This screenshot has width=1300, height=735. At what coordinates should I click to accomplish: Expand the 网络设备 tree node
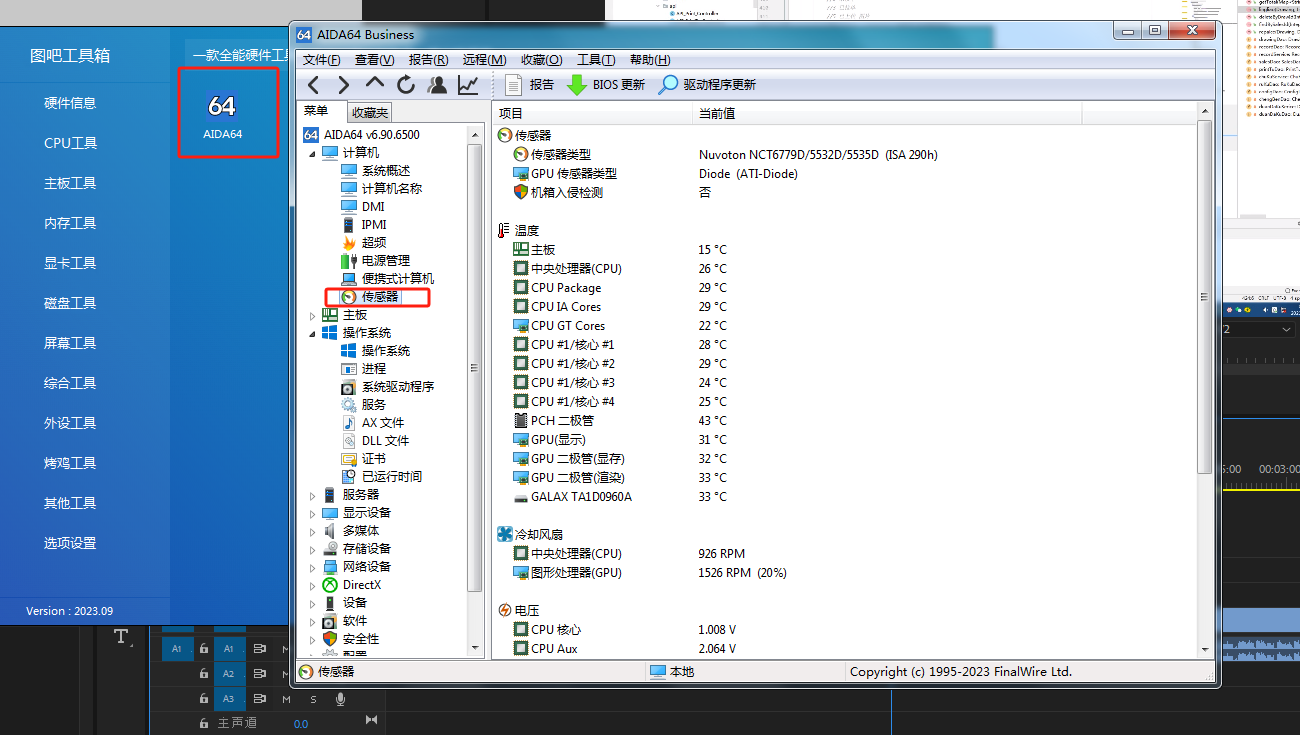(x=312, y=567)
